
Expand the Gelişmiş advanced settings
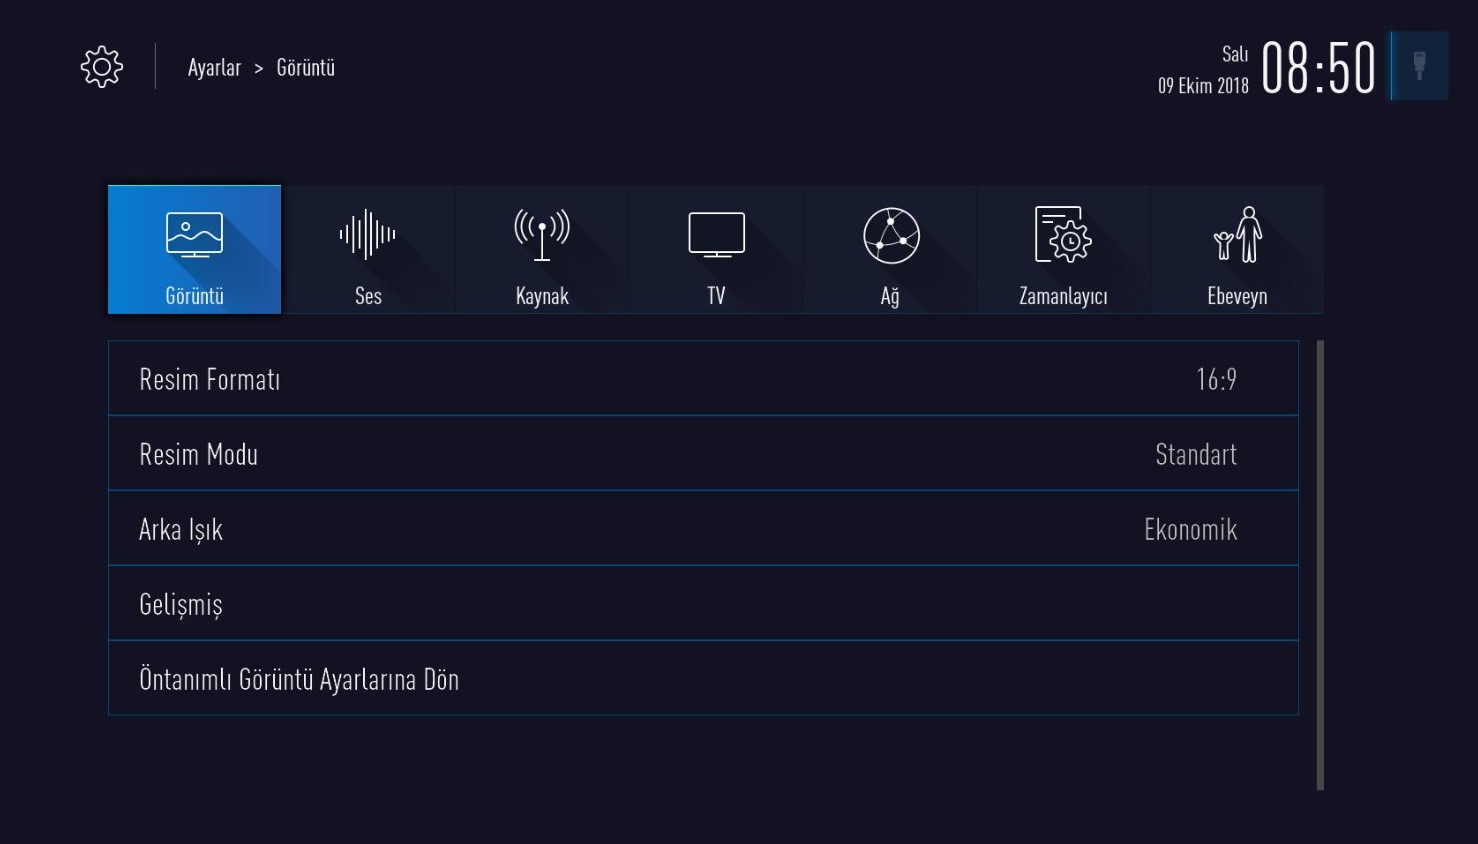click(700, 602)
